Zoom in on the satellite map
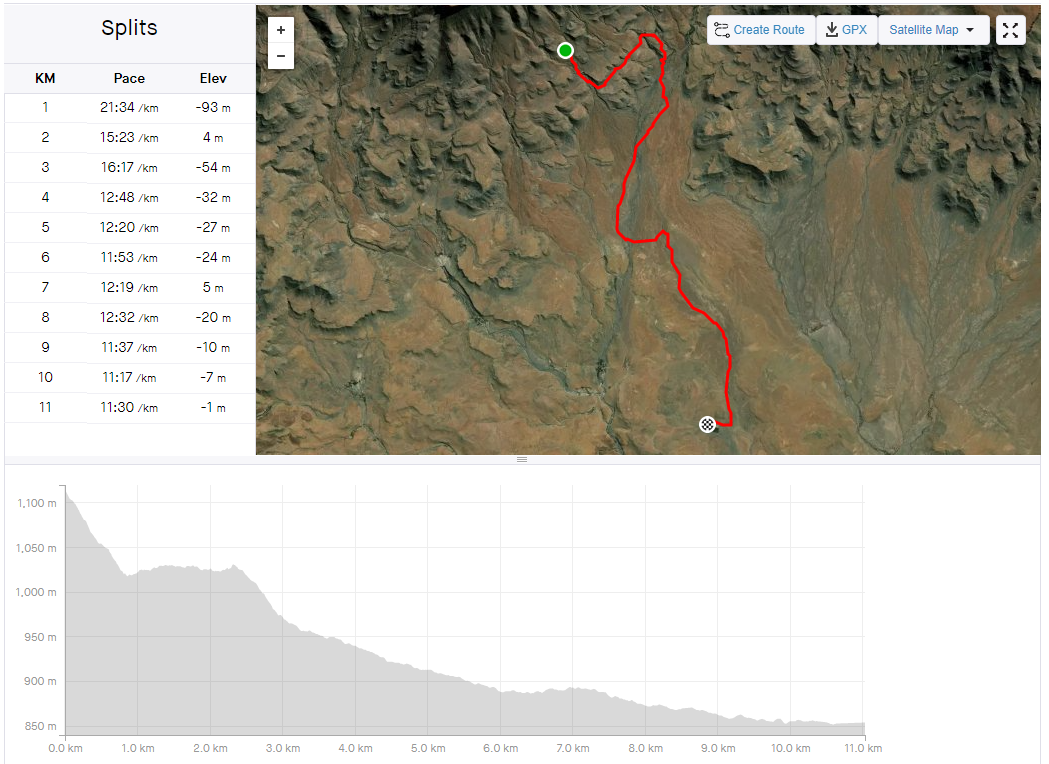This screenshot has width=1049, height=764. tap(281, 31)
